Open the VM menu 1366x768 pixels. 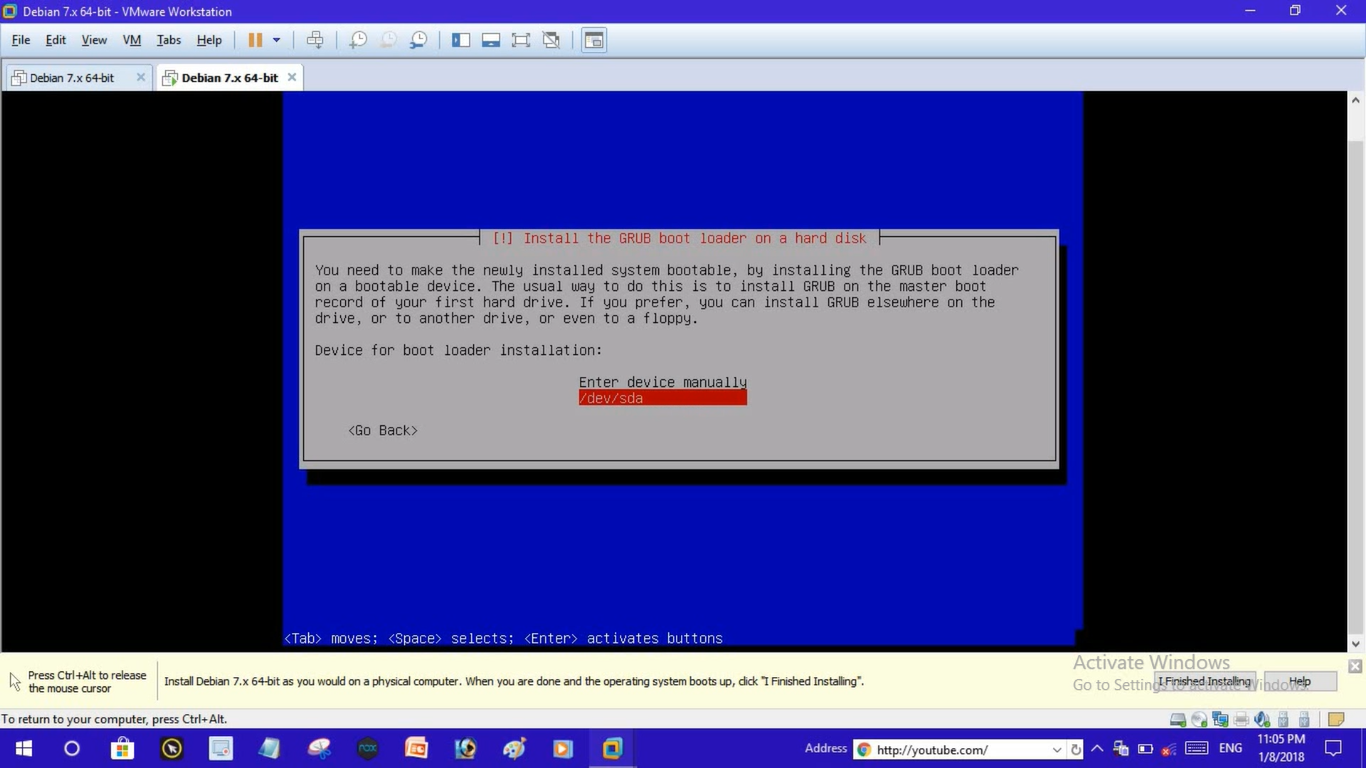tap(131, 40)
